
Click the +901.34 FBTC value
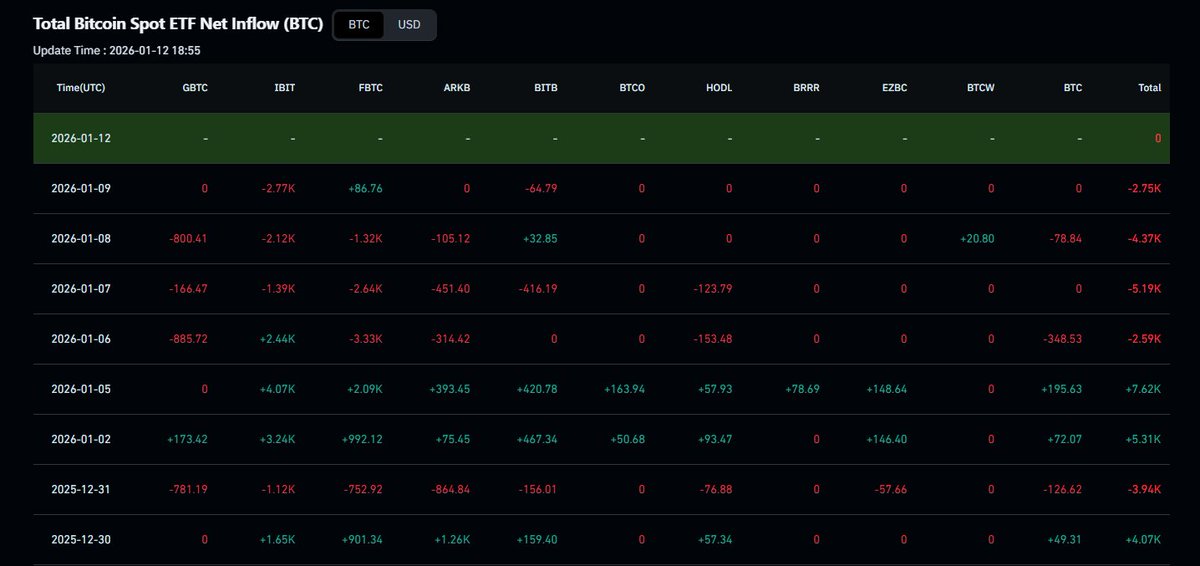coord(362,540)
